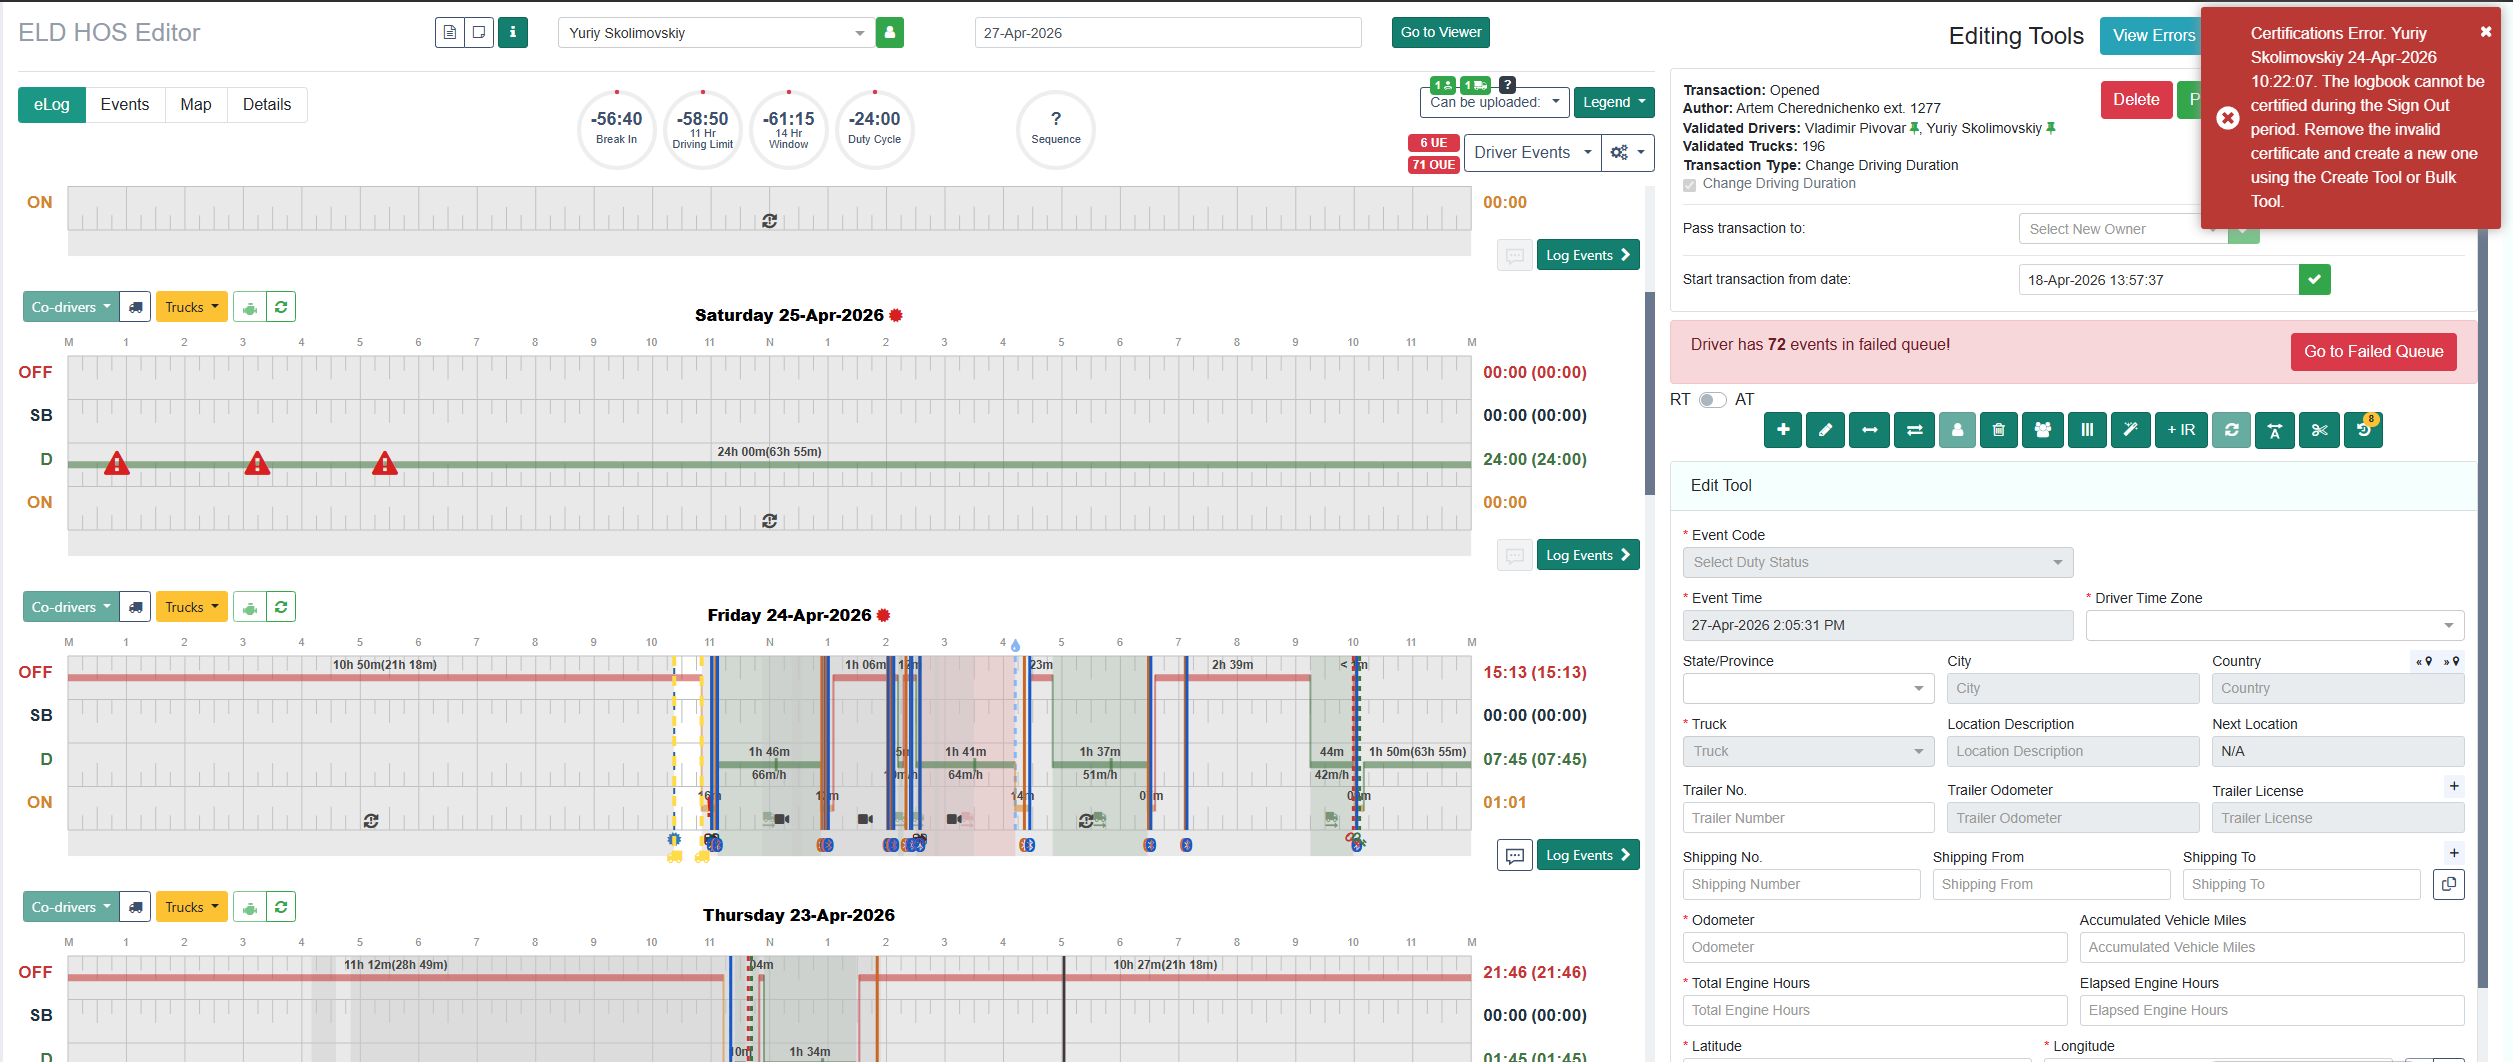Image resolution: width=2513 pixels, height=1062 pixels.
Task: Click the View Errors button
Action: pyautogui.click(x=2153, y=36)
